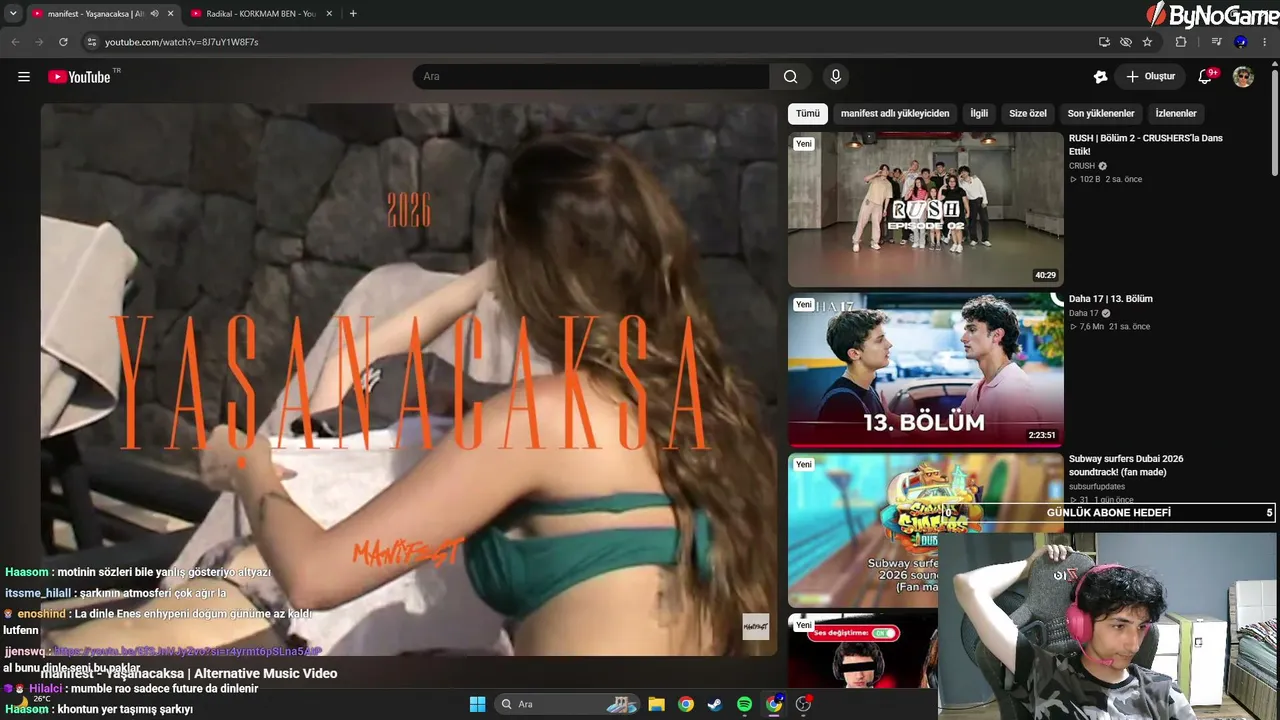
Task: Open the Daha 17 13. Bölüm thumbnail
Action: tap(926, 370)
